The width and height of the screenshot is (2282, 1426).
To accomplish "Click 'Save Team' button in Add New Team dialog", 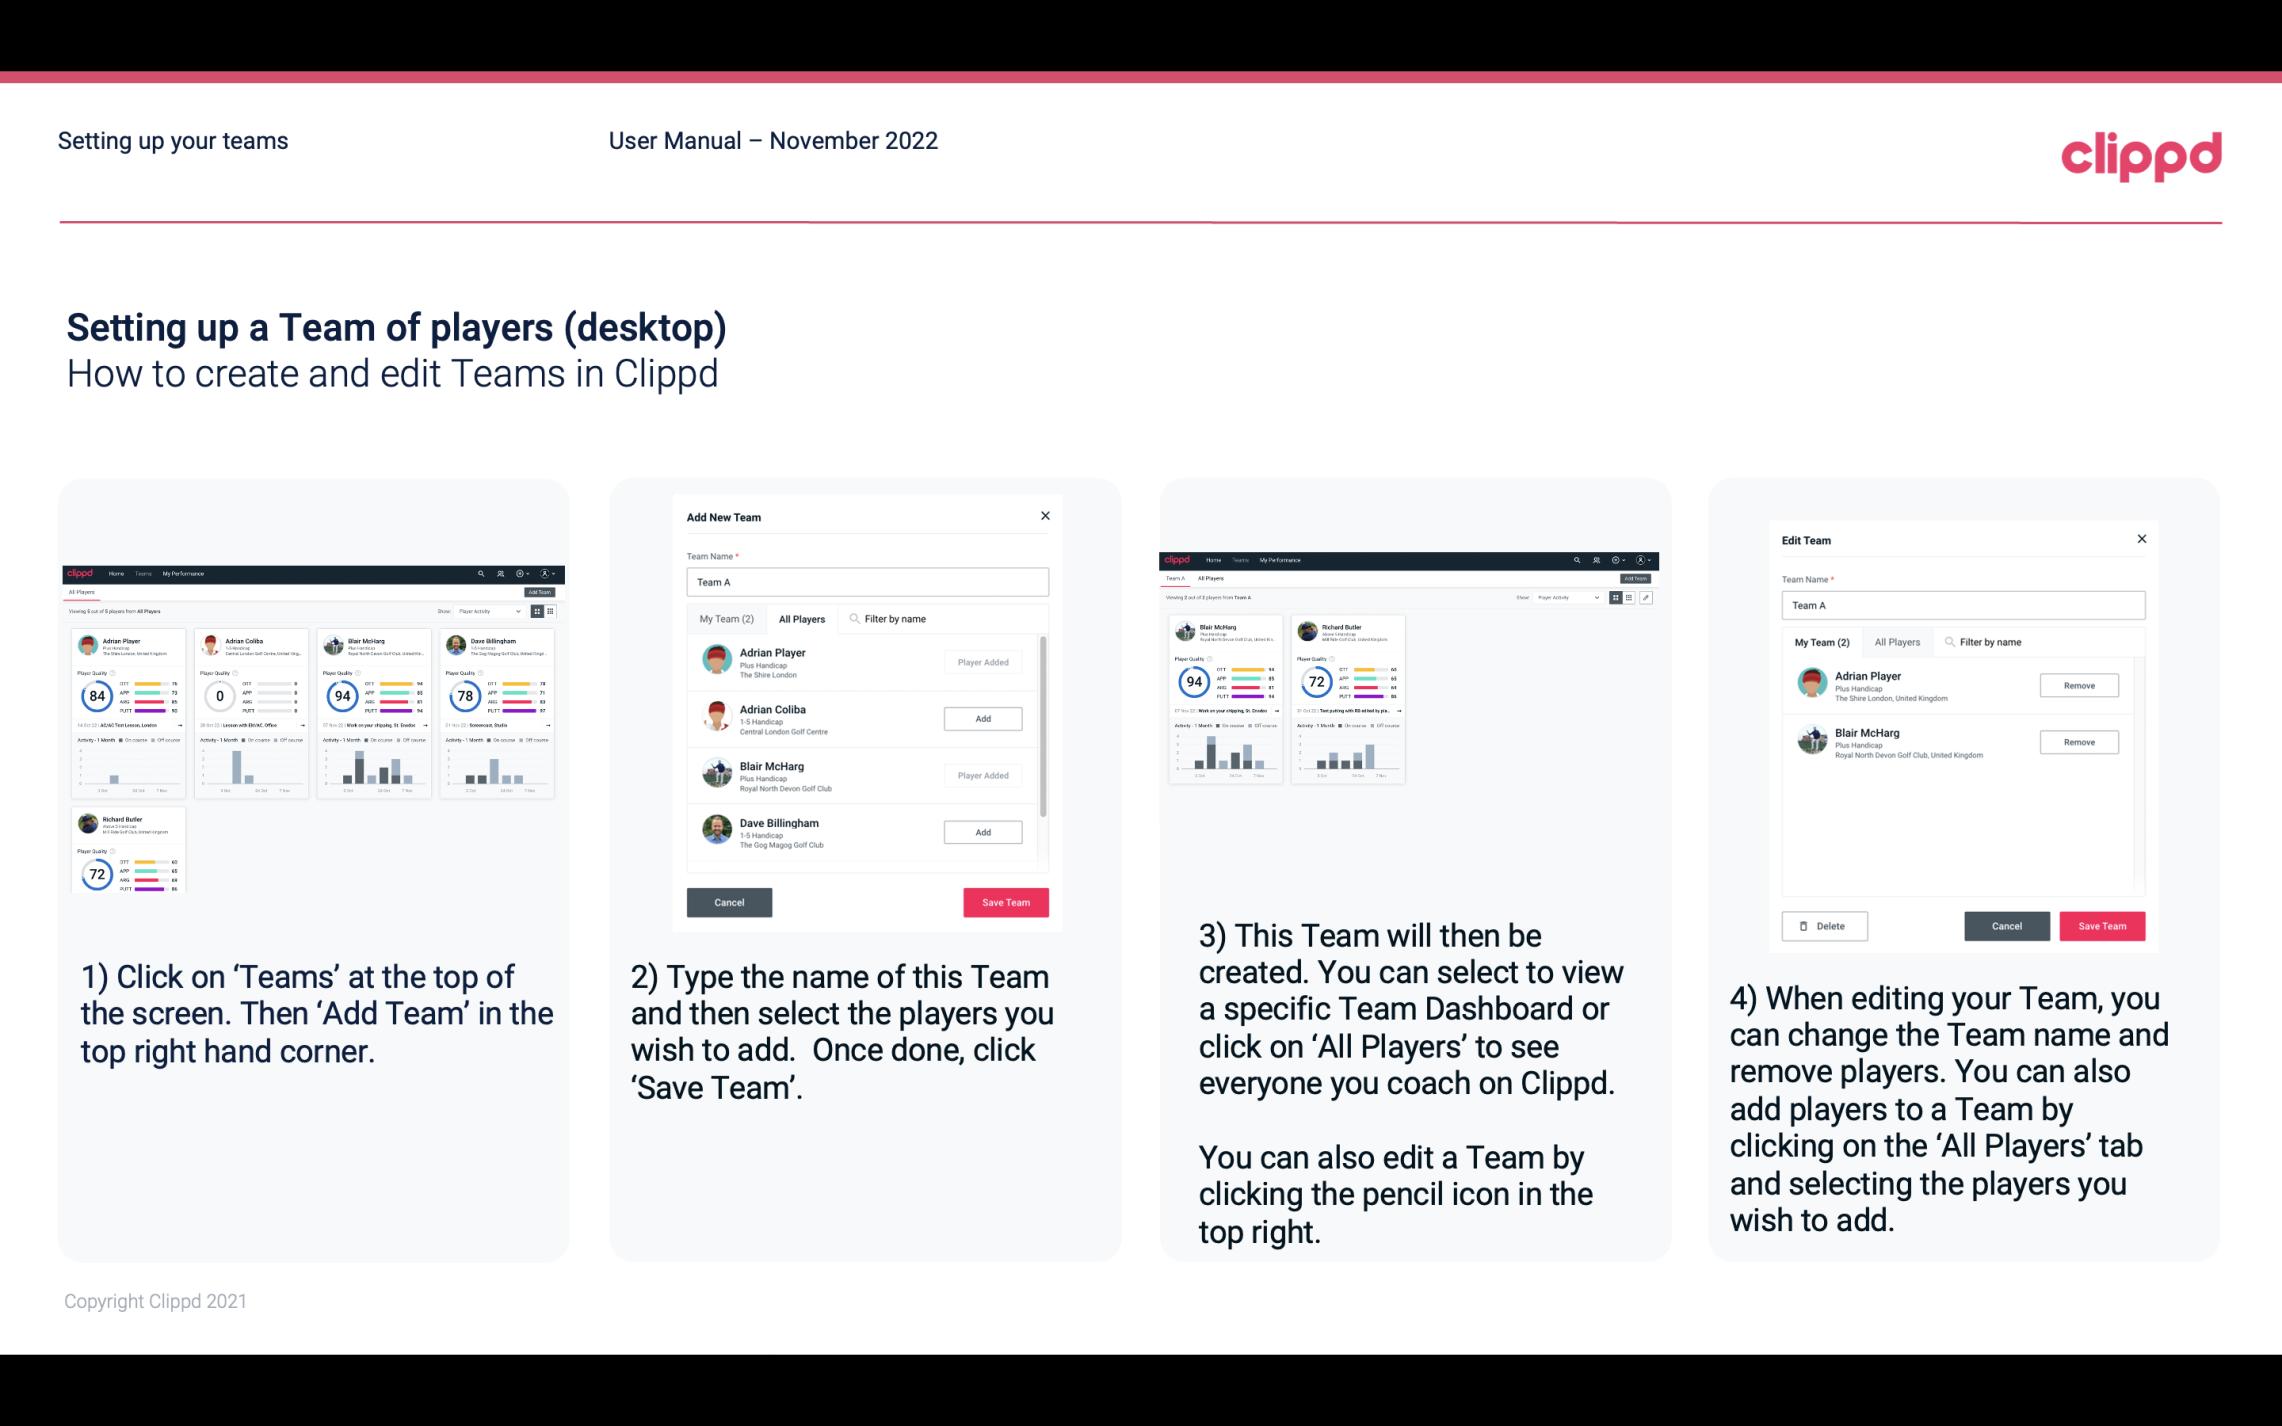I will (1004, 900).
